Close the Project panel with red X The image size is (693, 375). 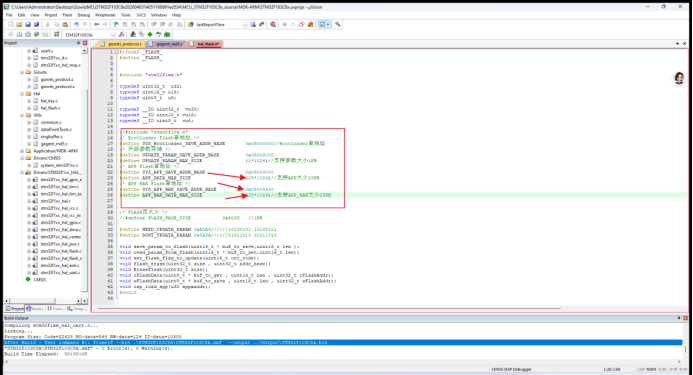coord(85,43)
